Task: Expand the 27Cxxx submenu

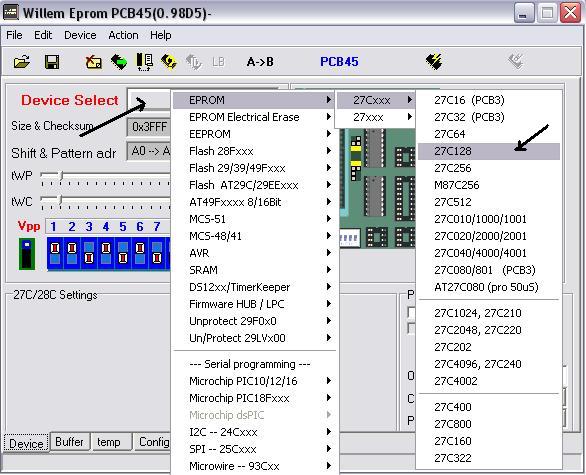Action: point(376,100)
